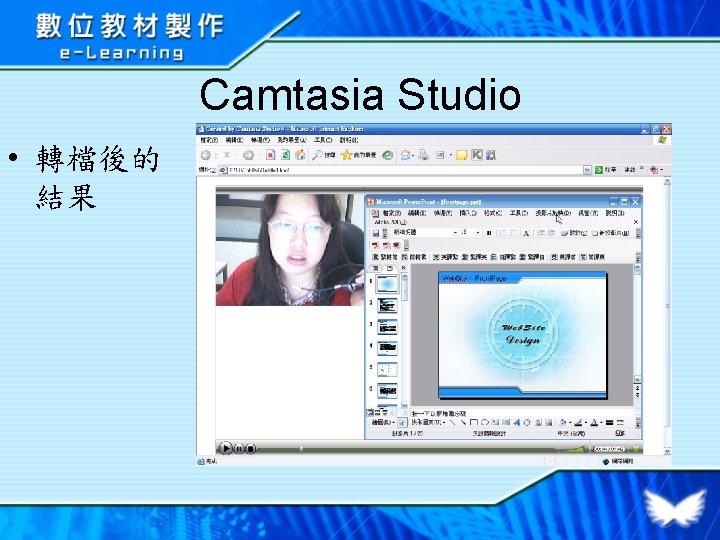Switch to Outline tab in PowerPoint pane
Viewport: 720px width, 540px height.
click(x=375, y=268)
